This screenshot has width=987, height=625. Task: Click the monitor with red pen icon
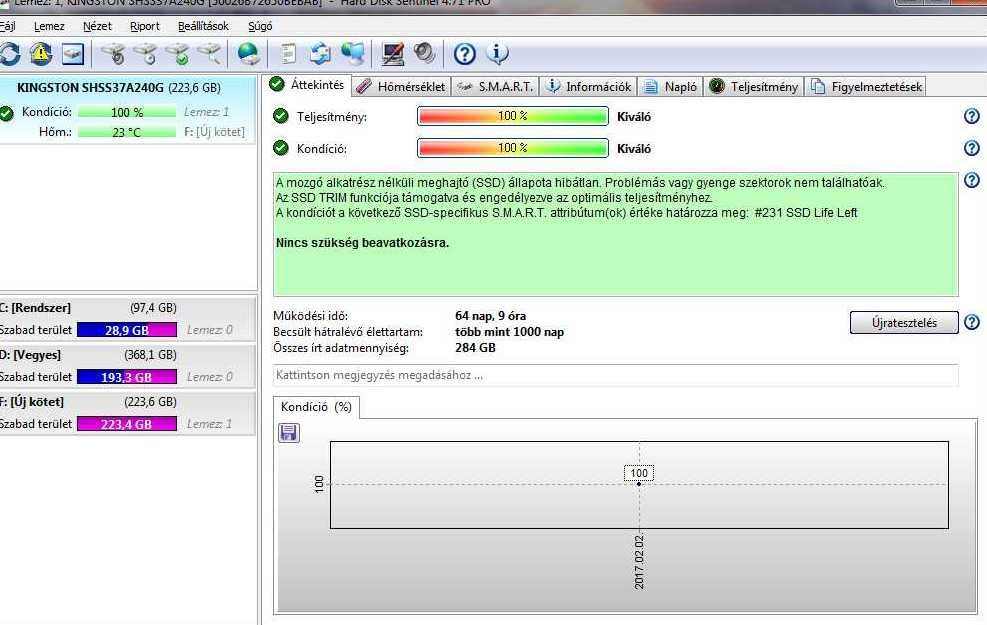pyautogui.click(x=393, y=54)
